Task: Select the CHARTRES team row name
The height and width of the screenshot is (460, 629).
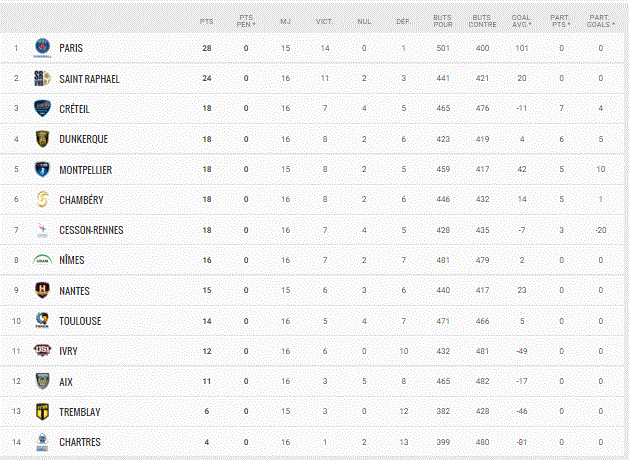Action: tap(80, 442)
